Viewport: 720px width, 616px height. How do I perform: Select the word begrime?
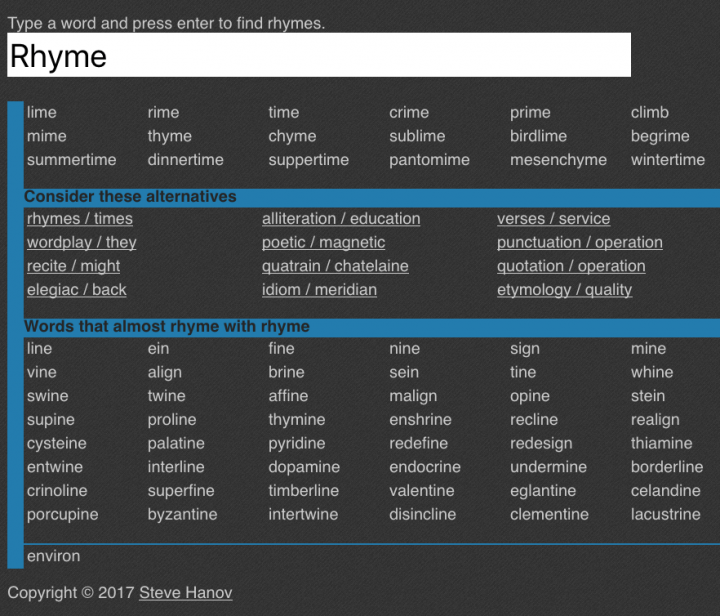660,136
